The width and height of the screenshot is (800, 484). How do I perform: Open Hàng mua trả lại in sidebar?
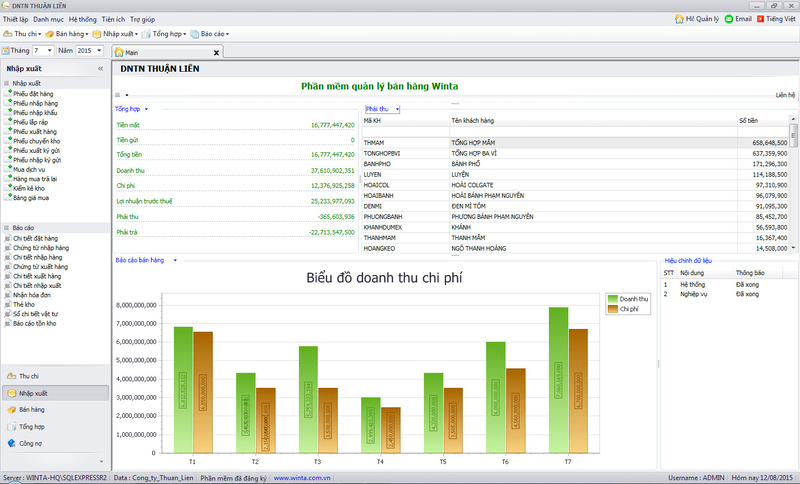coord(35,179)
